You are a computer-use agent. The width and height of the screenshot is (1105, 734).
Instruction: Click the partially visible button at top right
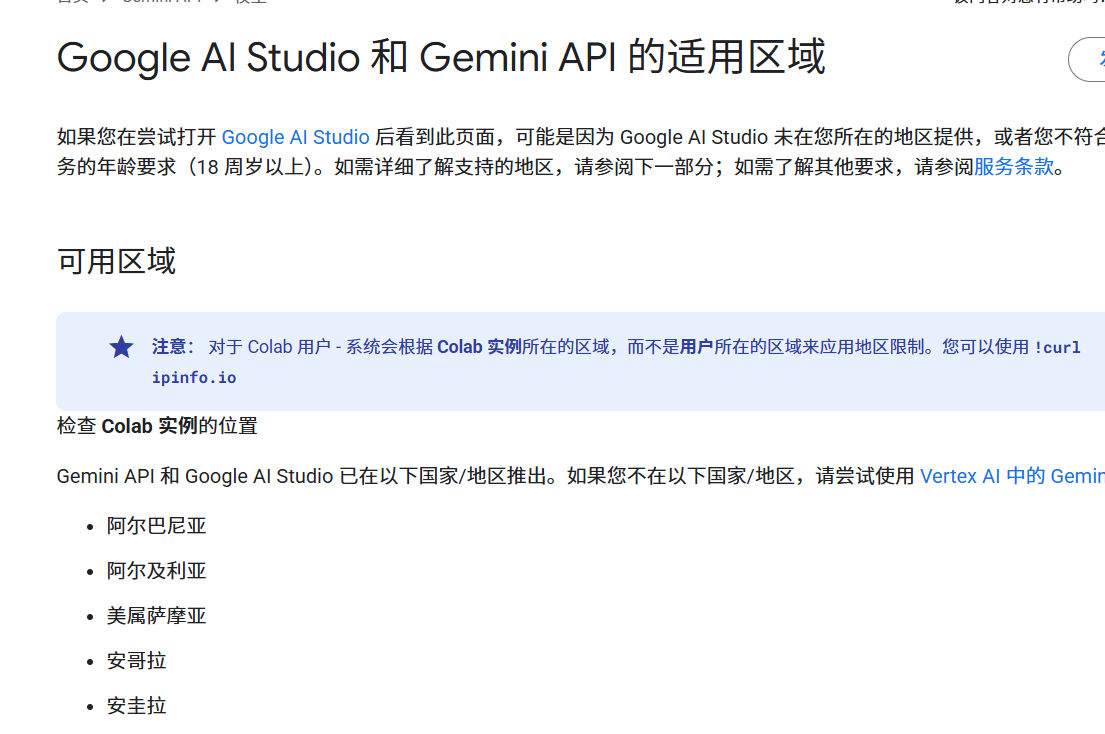coord(1087,60)
